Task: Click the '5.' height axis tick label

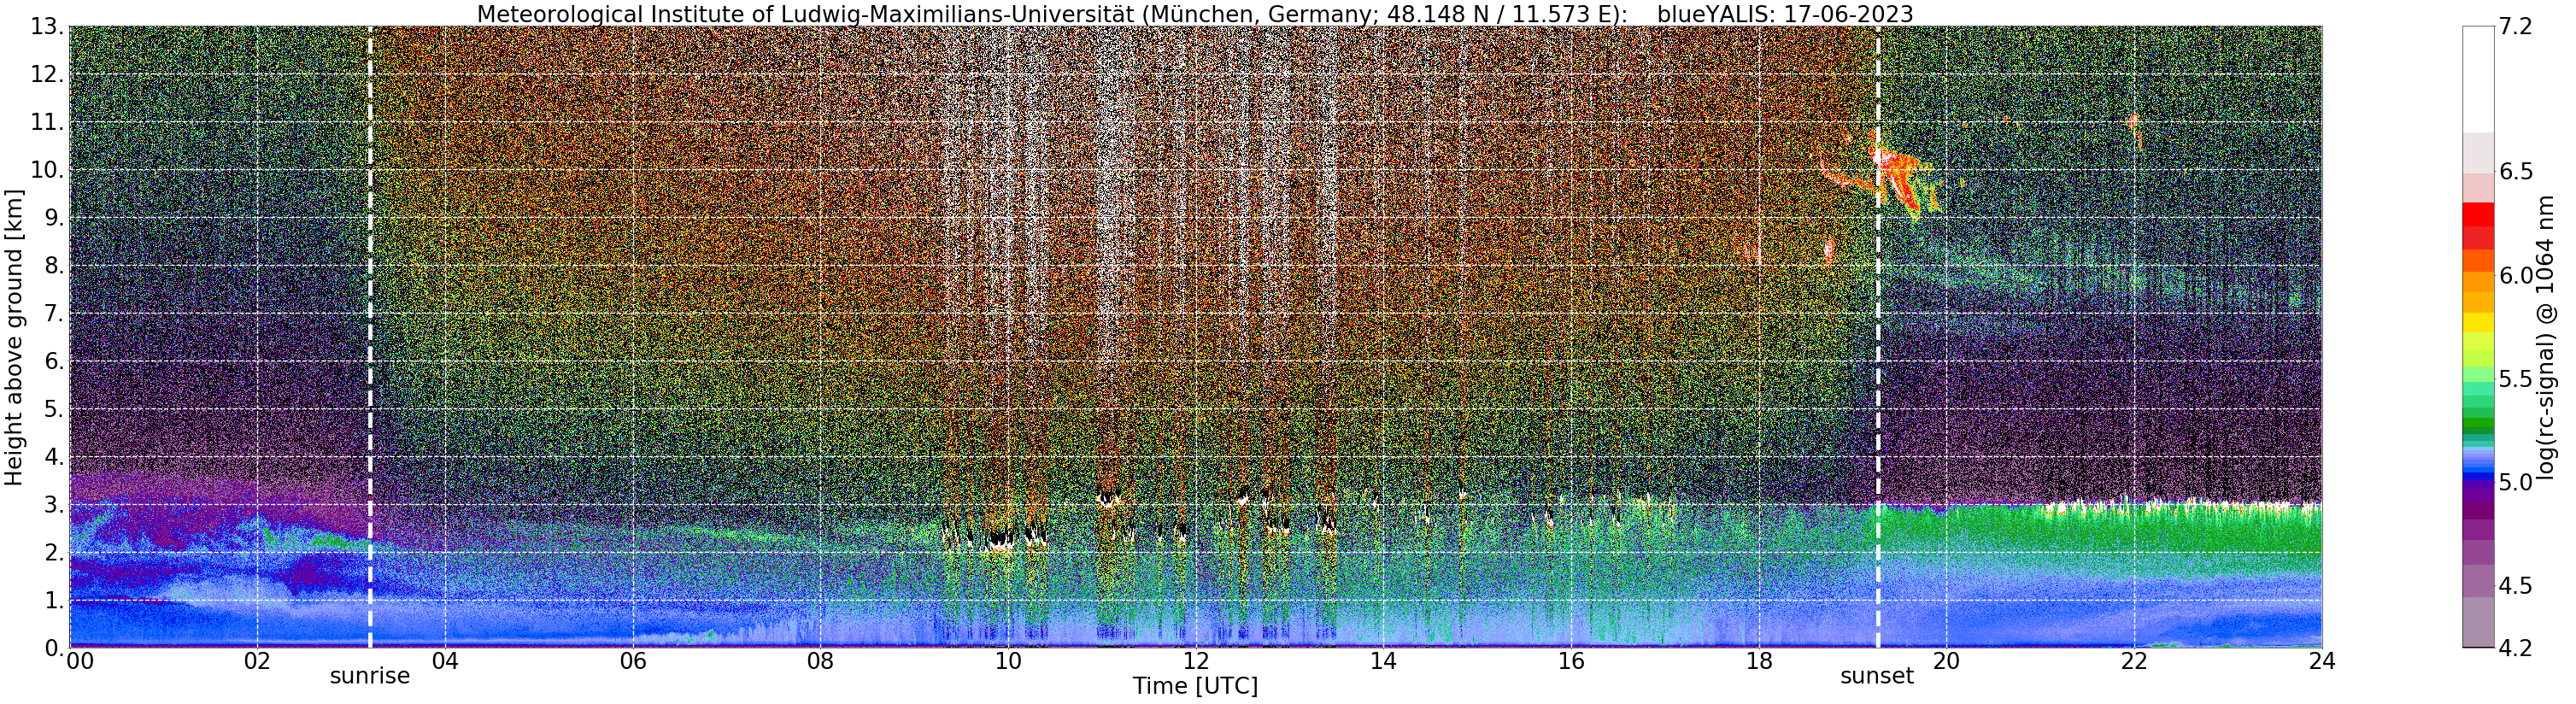Action: (x=53, y=409)
